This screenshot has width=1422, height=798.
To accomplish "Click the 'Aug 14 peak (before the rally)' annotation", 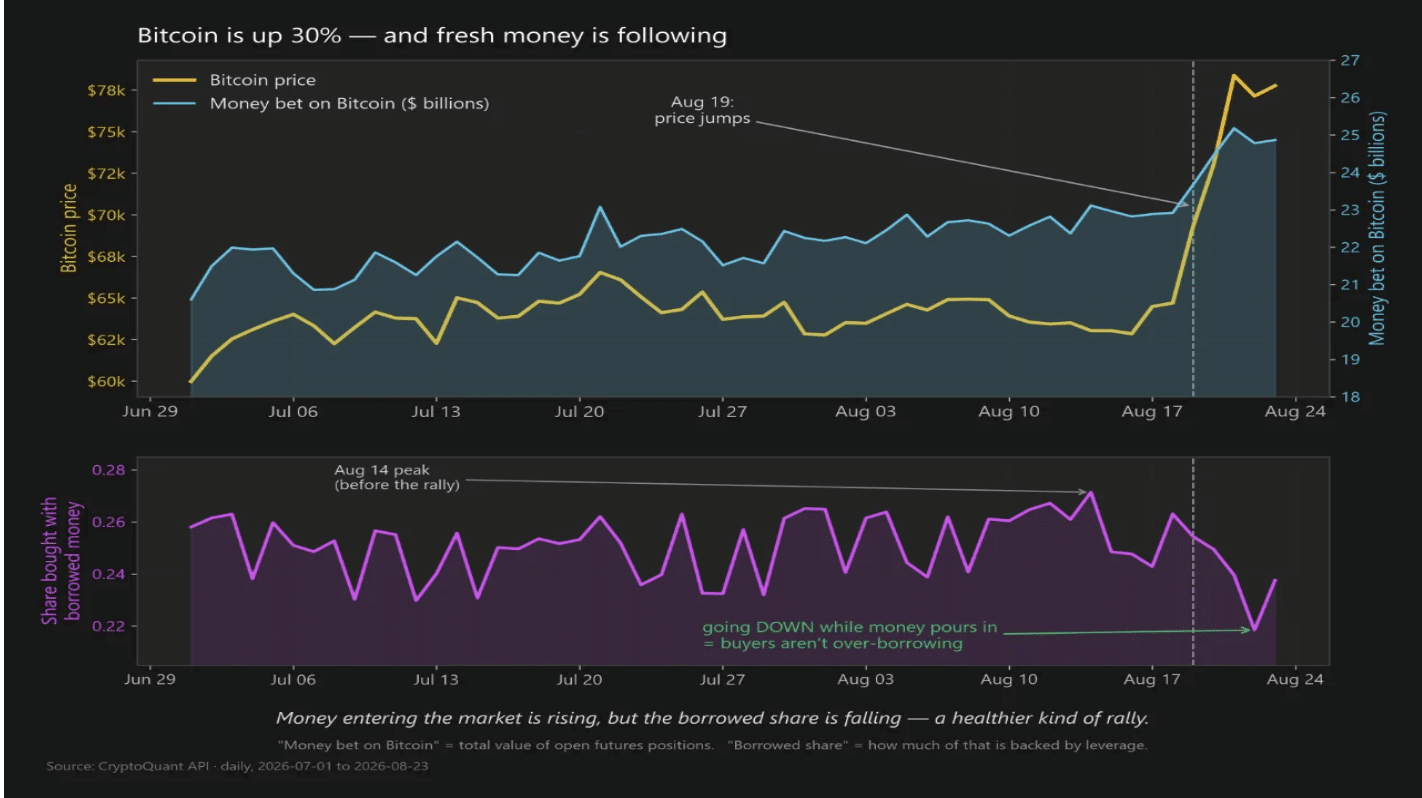I will coord(396,477).
